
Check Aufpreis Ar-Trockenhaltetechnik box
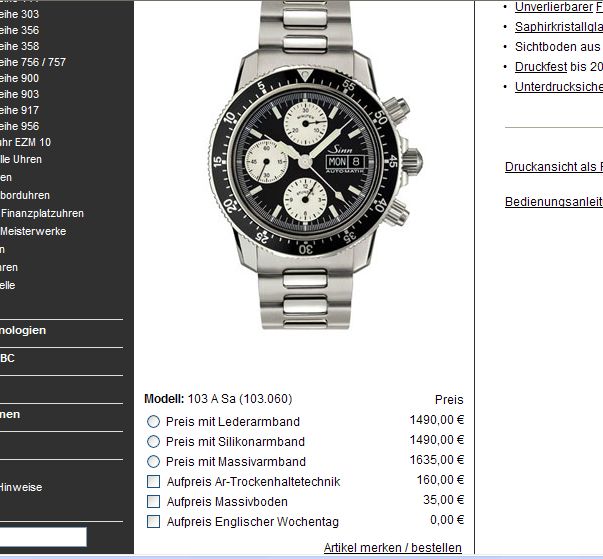point(153,481)
